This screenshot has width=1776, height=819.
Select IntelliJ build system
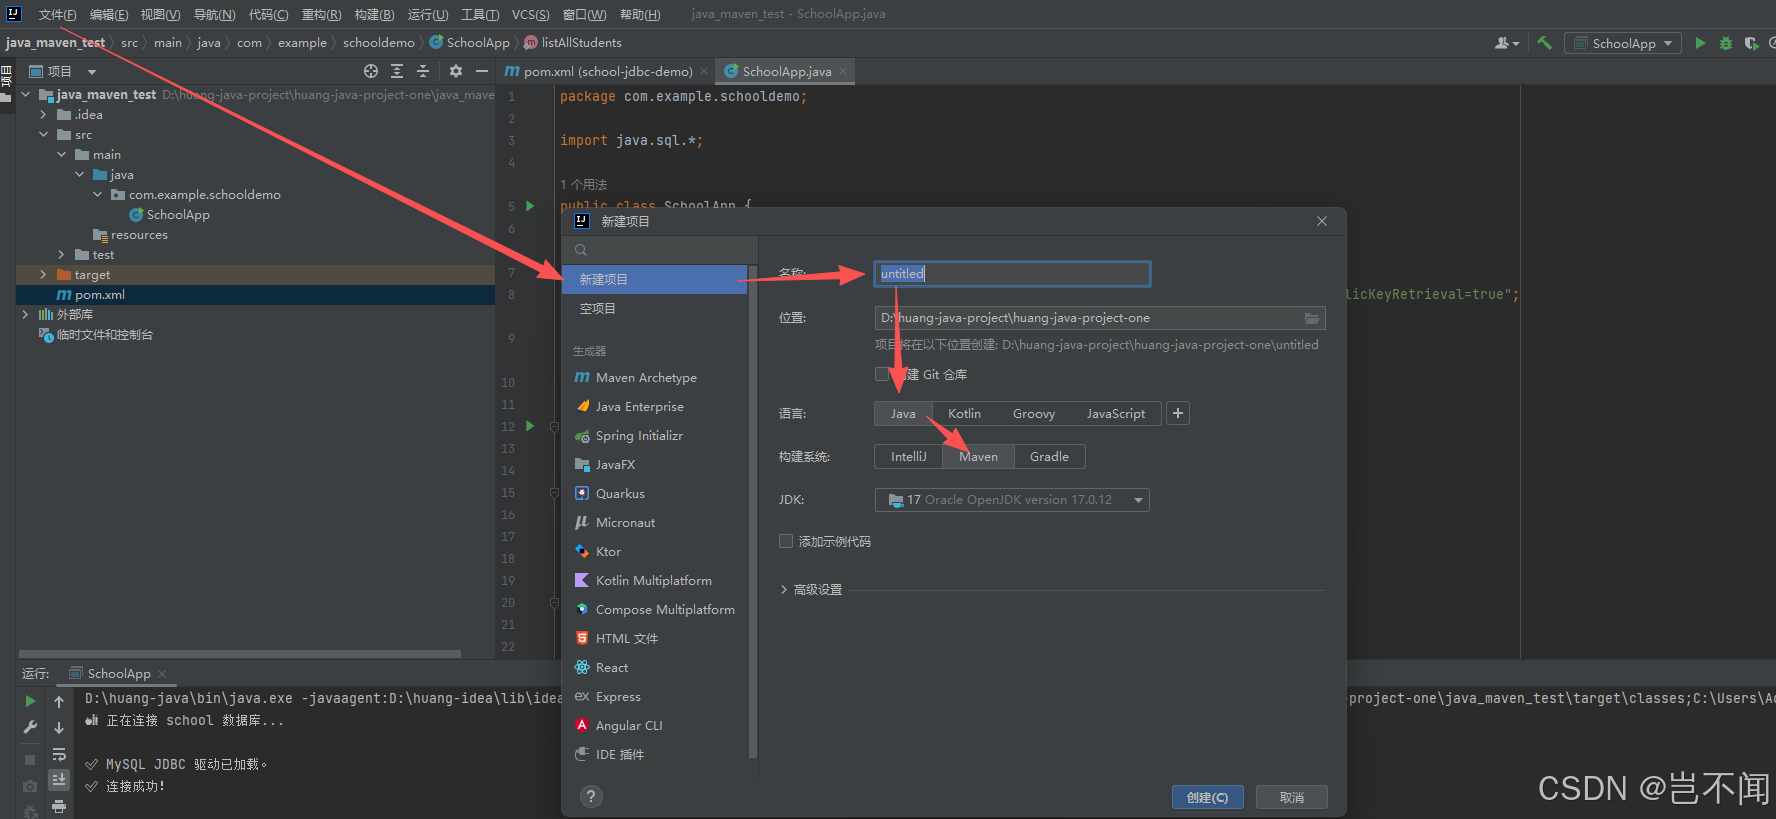(x=908, y=456)
